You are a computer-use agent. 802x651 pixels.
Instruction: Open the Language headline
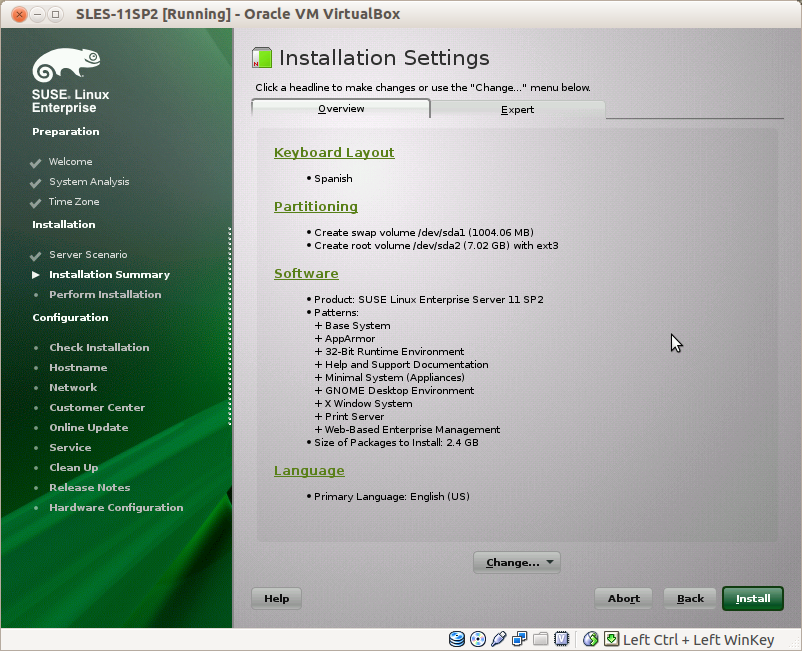309,470
